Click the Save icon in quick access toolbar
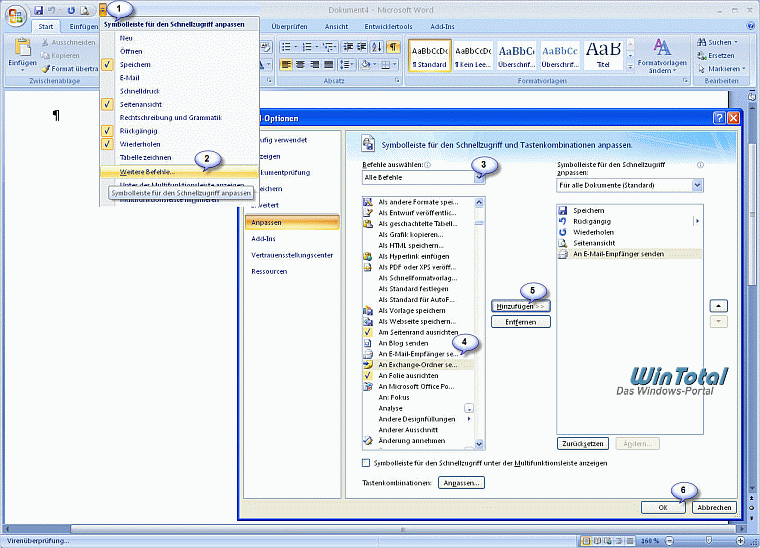Viewport: 760px width, 548px height. pos(38,9)
